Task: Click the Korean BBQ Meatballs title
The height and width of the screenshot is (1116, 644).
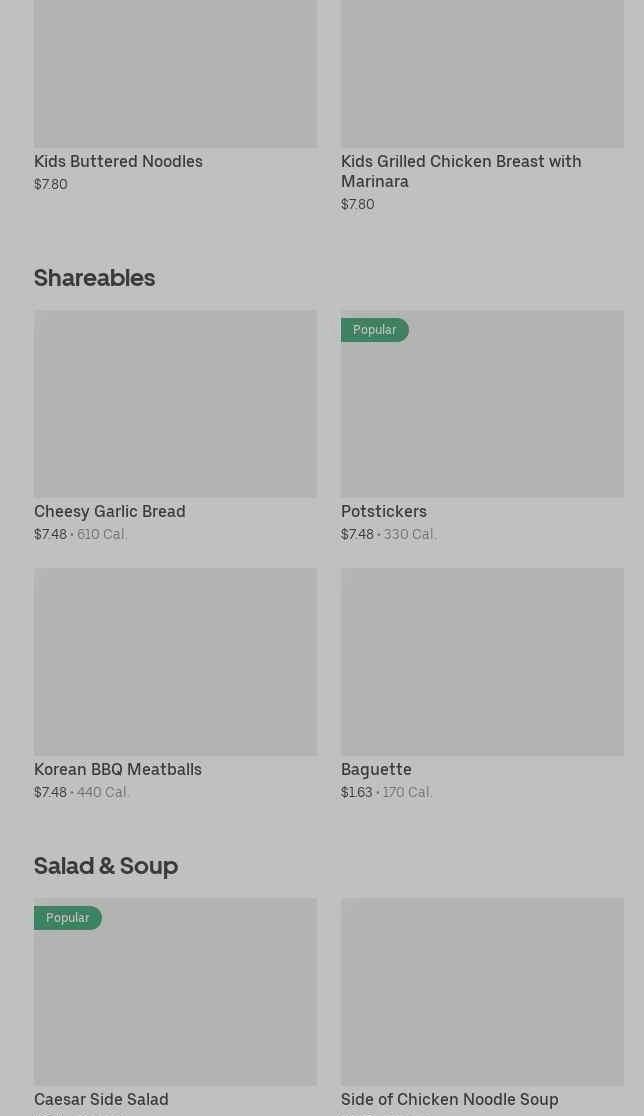Action: pyautogui.click(x=118, y=769)
